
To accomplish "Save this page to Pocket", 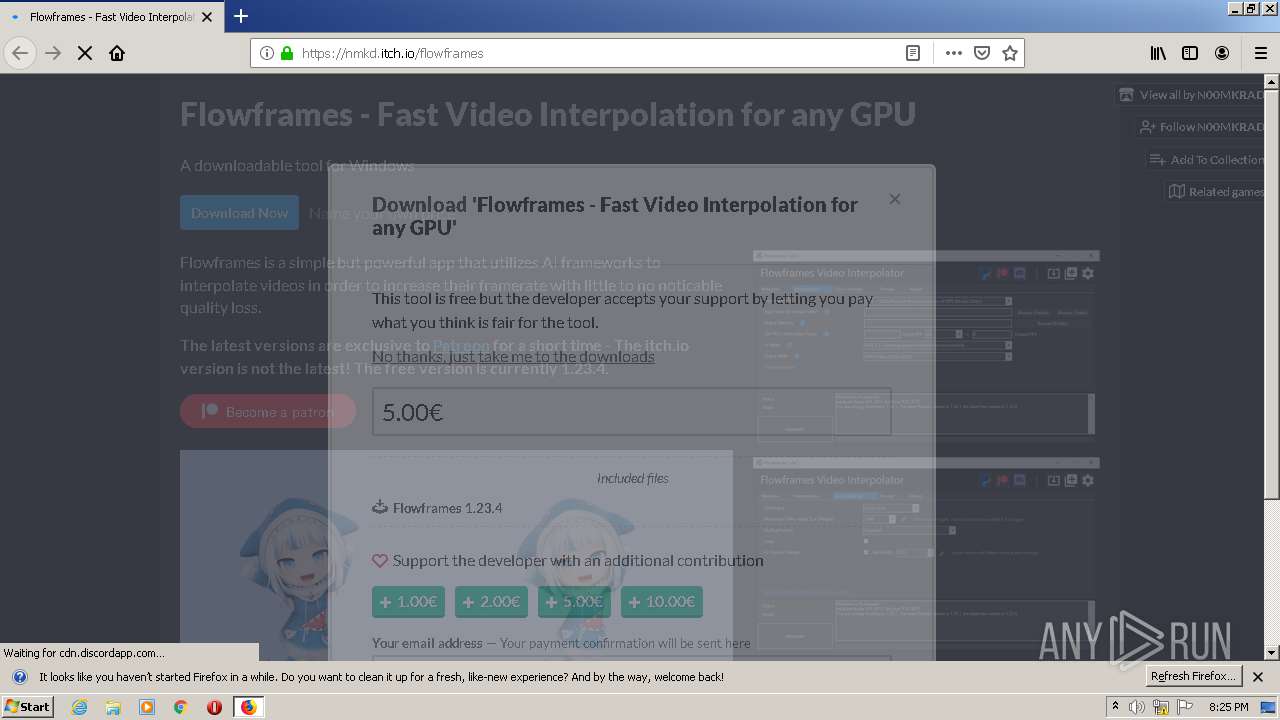I will [982, 53].
